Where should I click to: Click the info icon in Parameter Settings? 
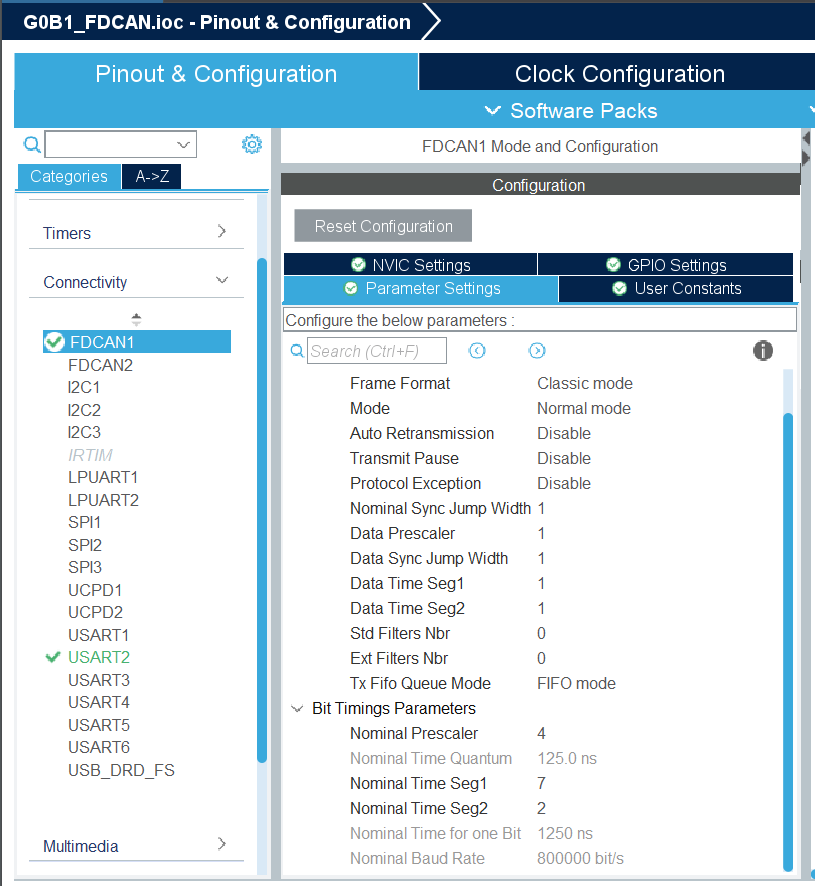click(x=763, y=351)
